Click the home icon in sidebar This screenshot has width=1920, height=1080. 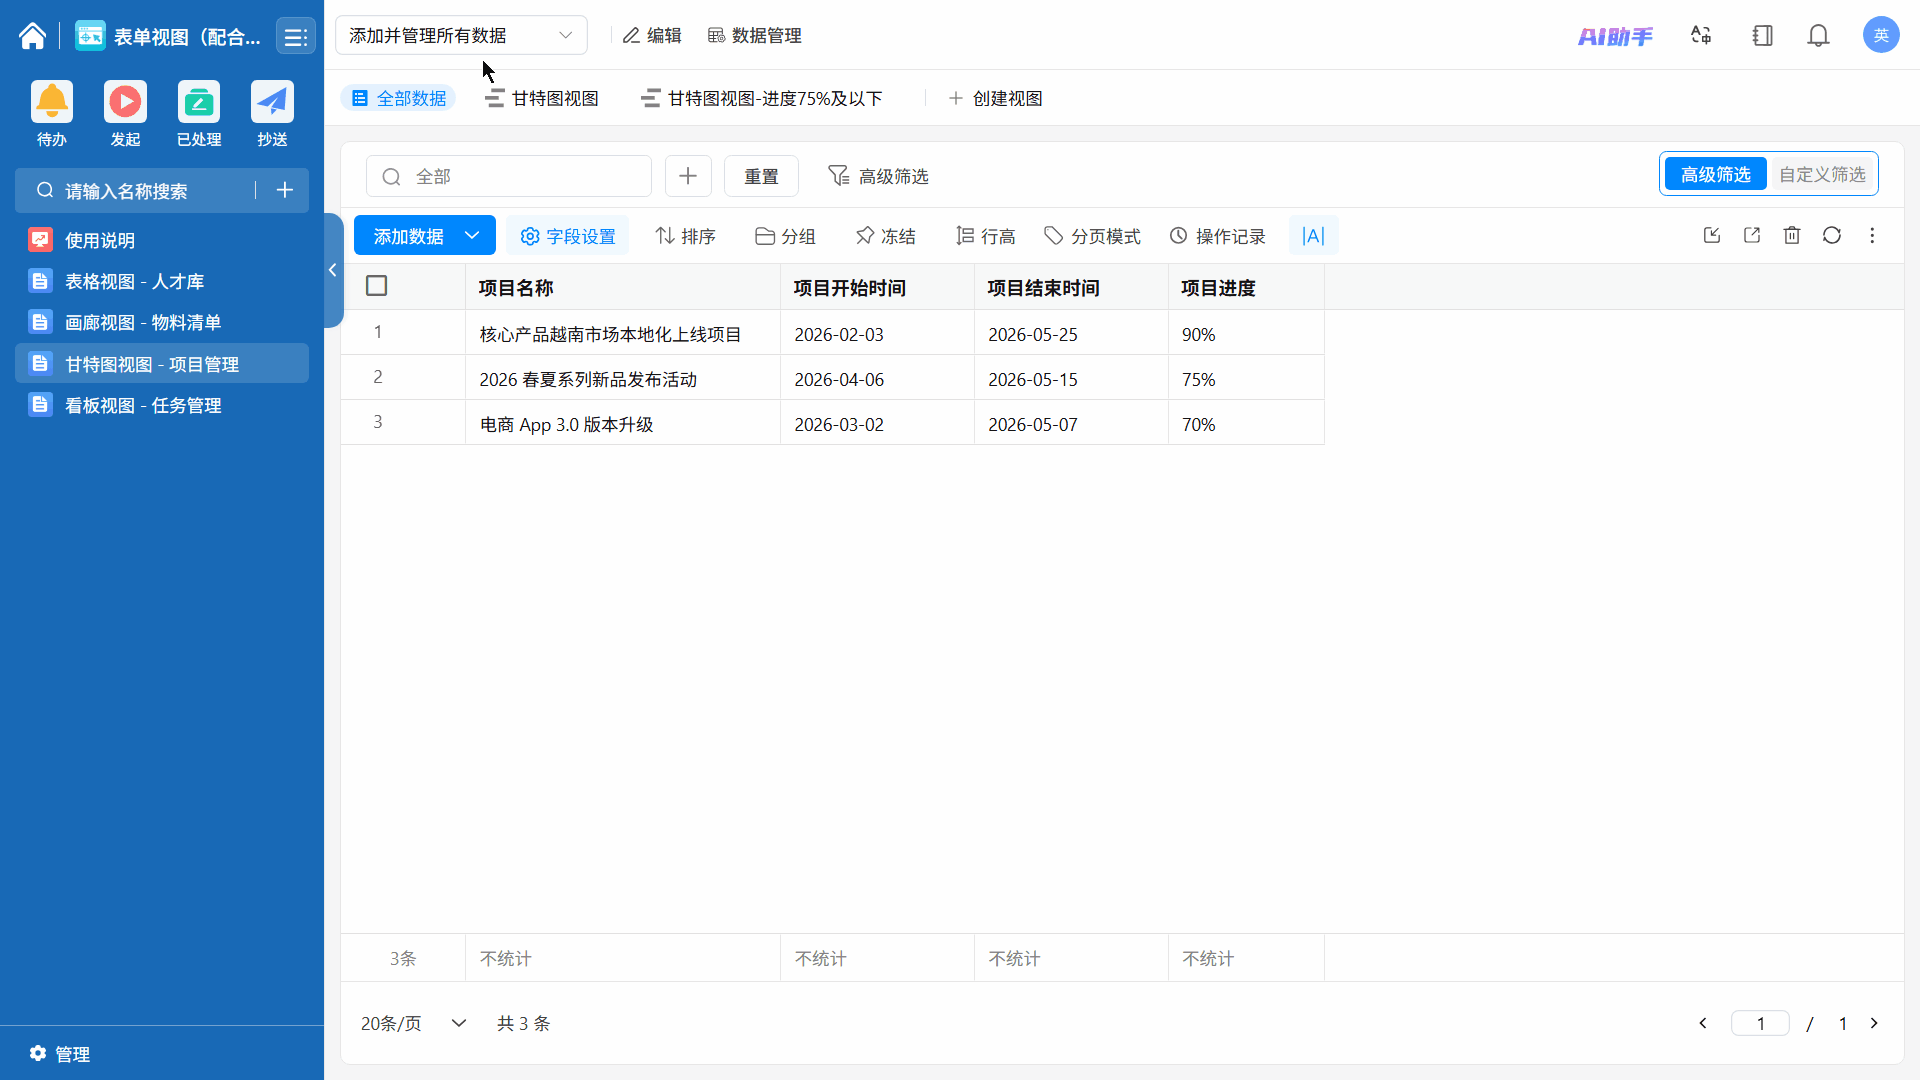tap(32, 36)
